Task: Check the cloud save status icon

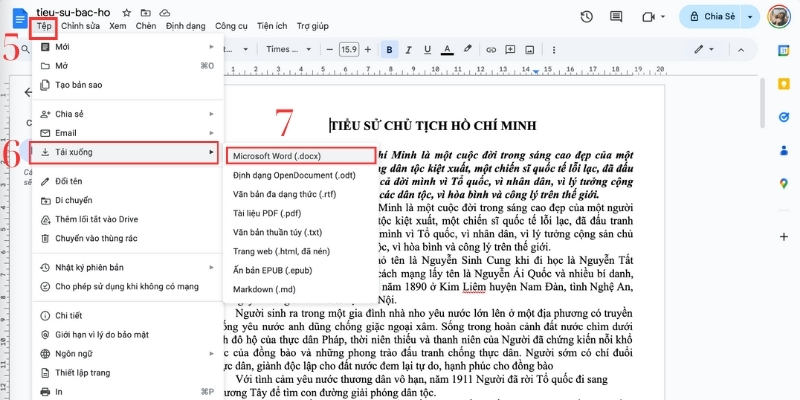Action: [164, 12]
